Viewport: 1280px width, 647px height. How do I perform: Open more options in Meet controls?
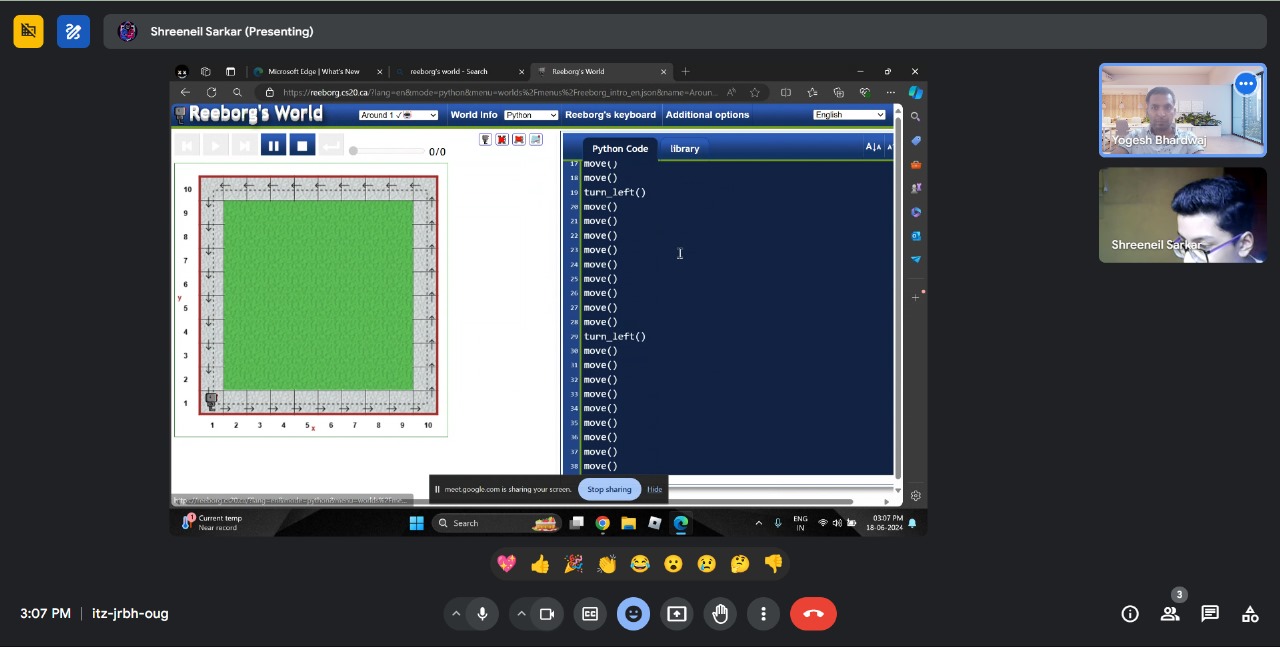(x=763, y=614)
